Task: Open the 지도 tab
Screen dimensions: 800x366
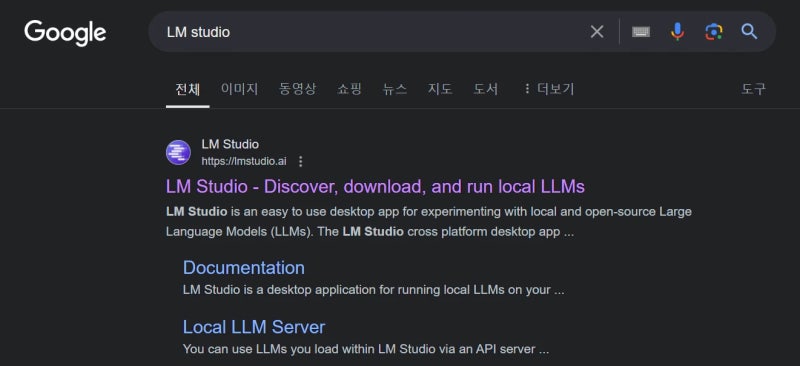Action: [x=440, y=89]
